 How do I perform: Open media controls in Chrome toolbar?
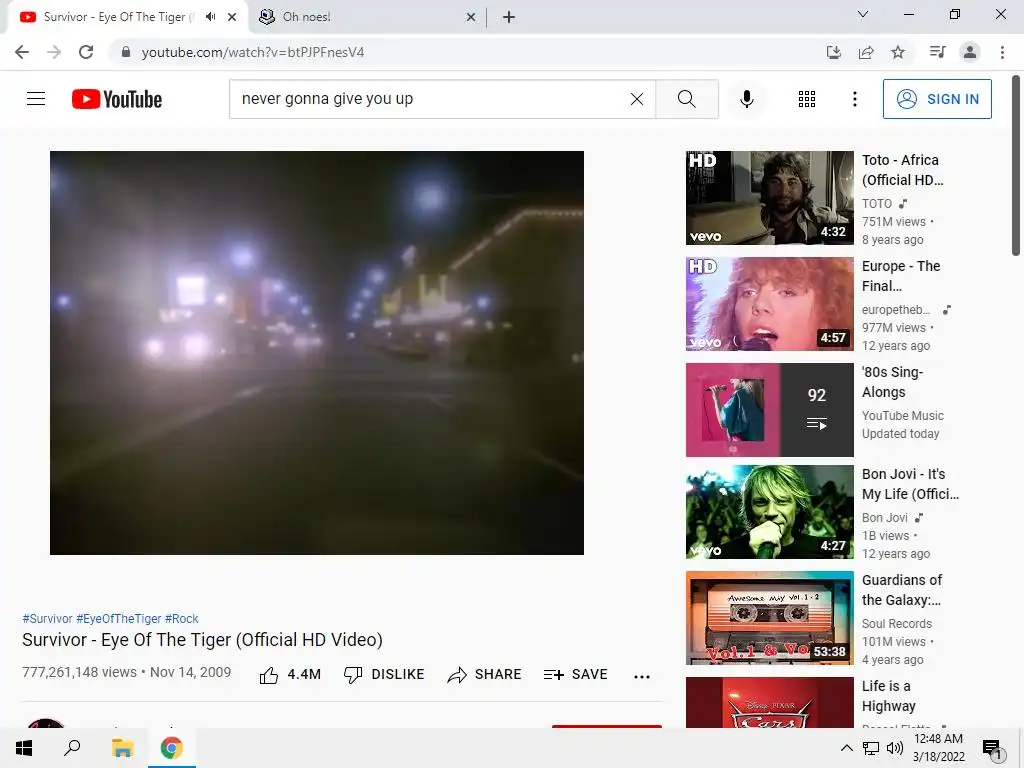pyautogui.click(x=937, y=52)
